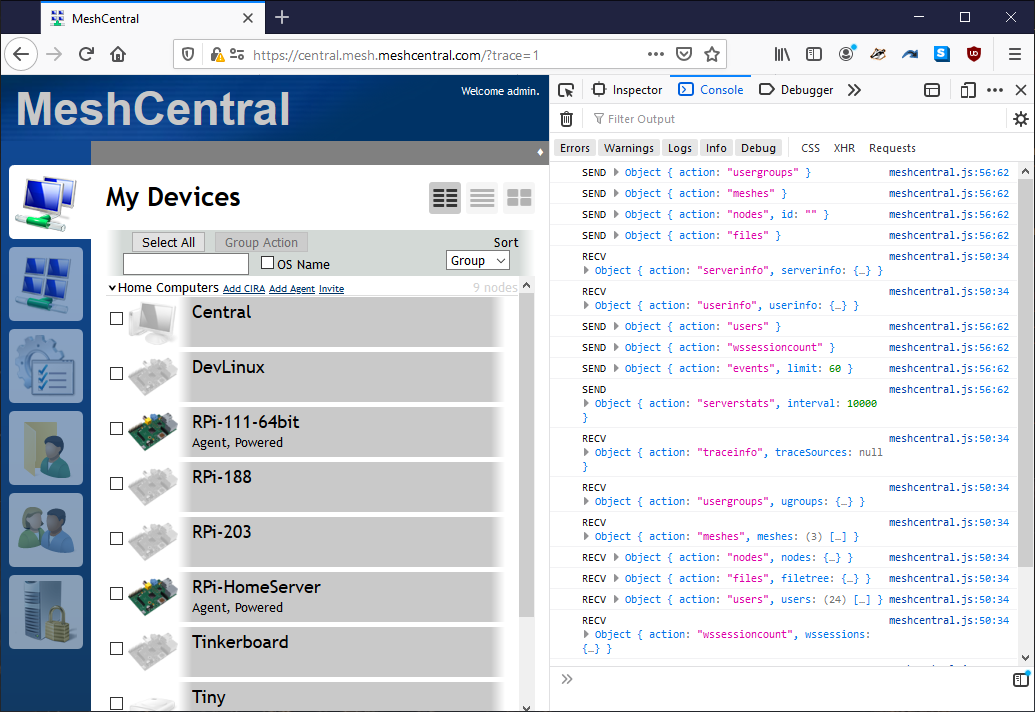
Task: Switch device list to large grid view
Action: pyautogui.click(x=519, y=197)
